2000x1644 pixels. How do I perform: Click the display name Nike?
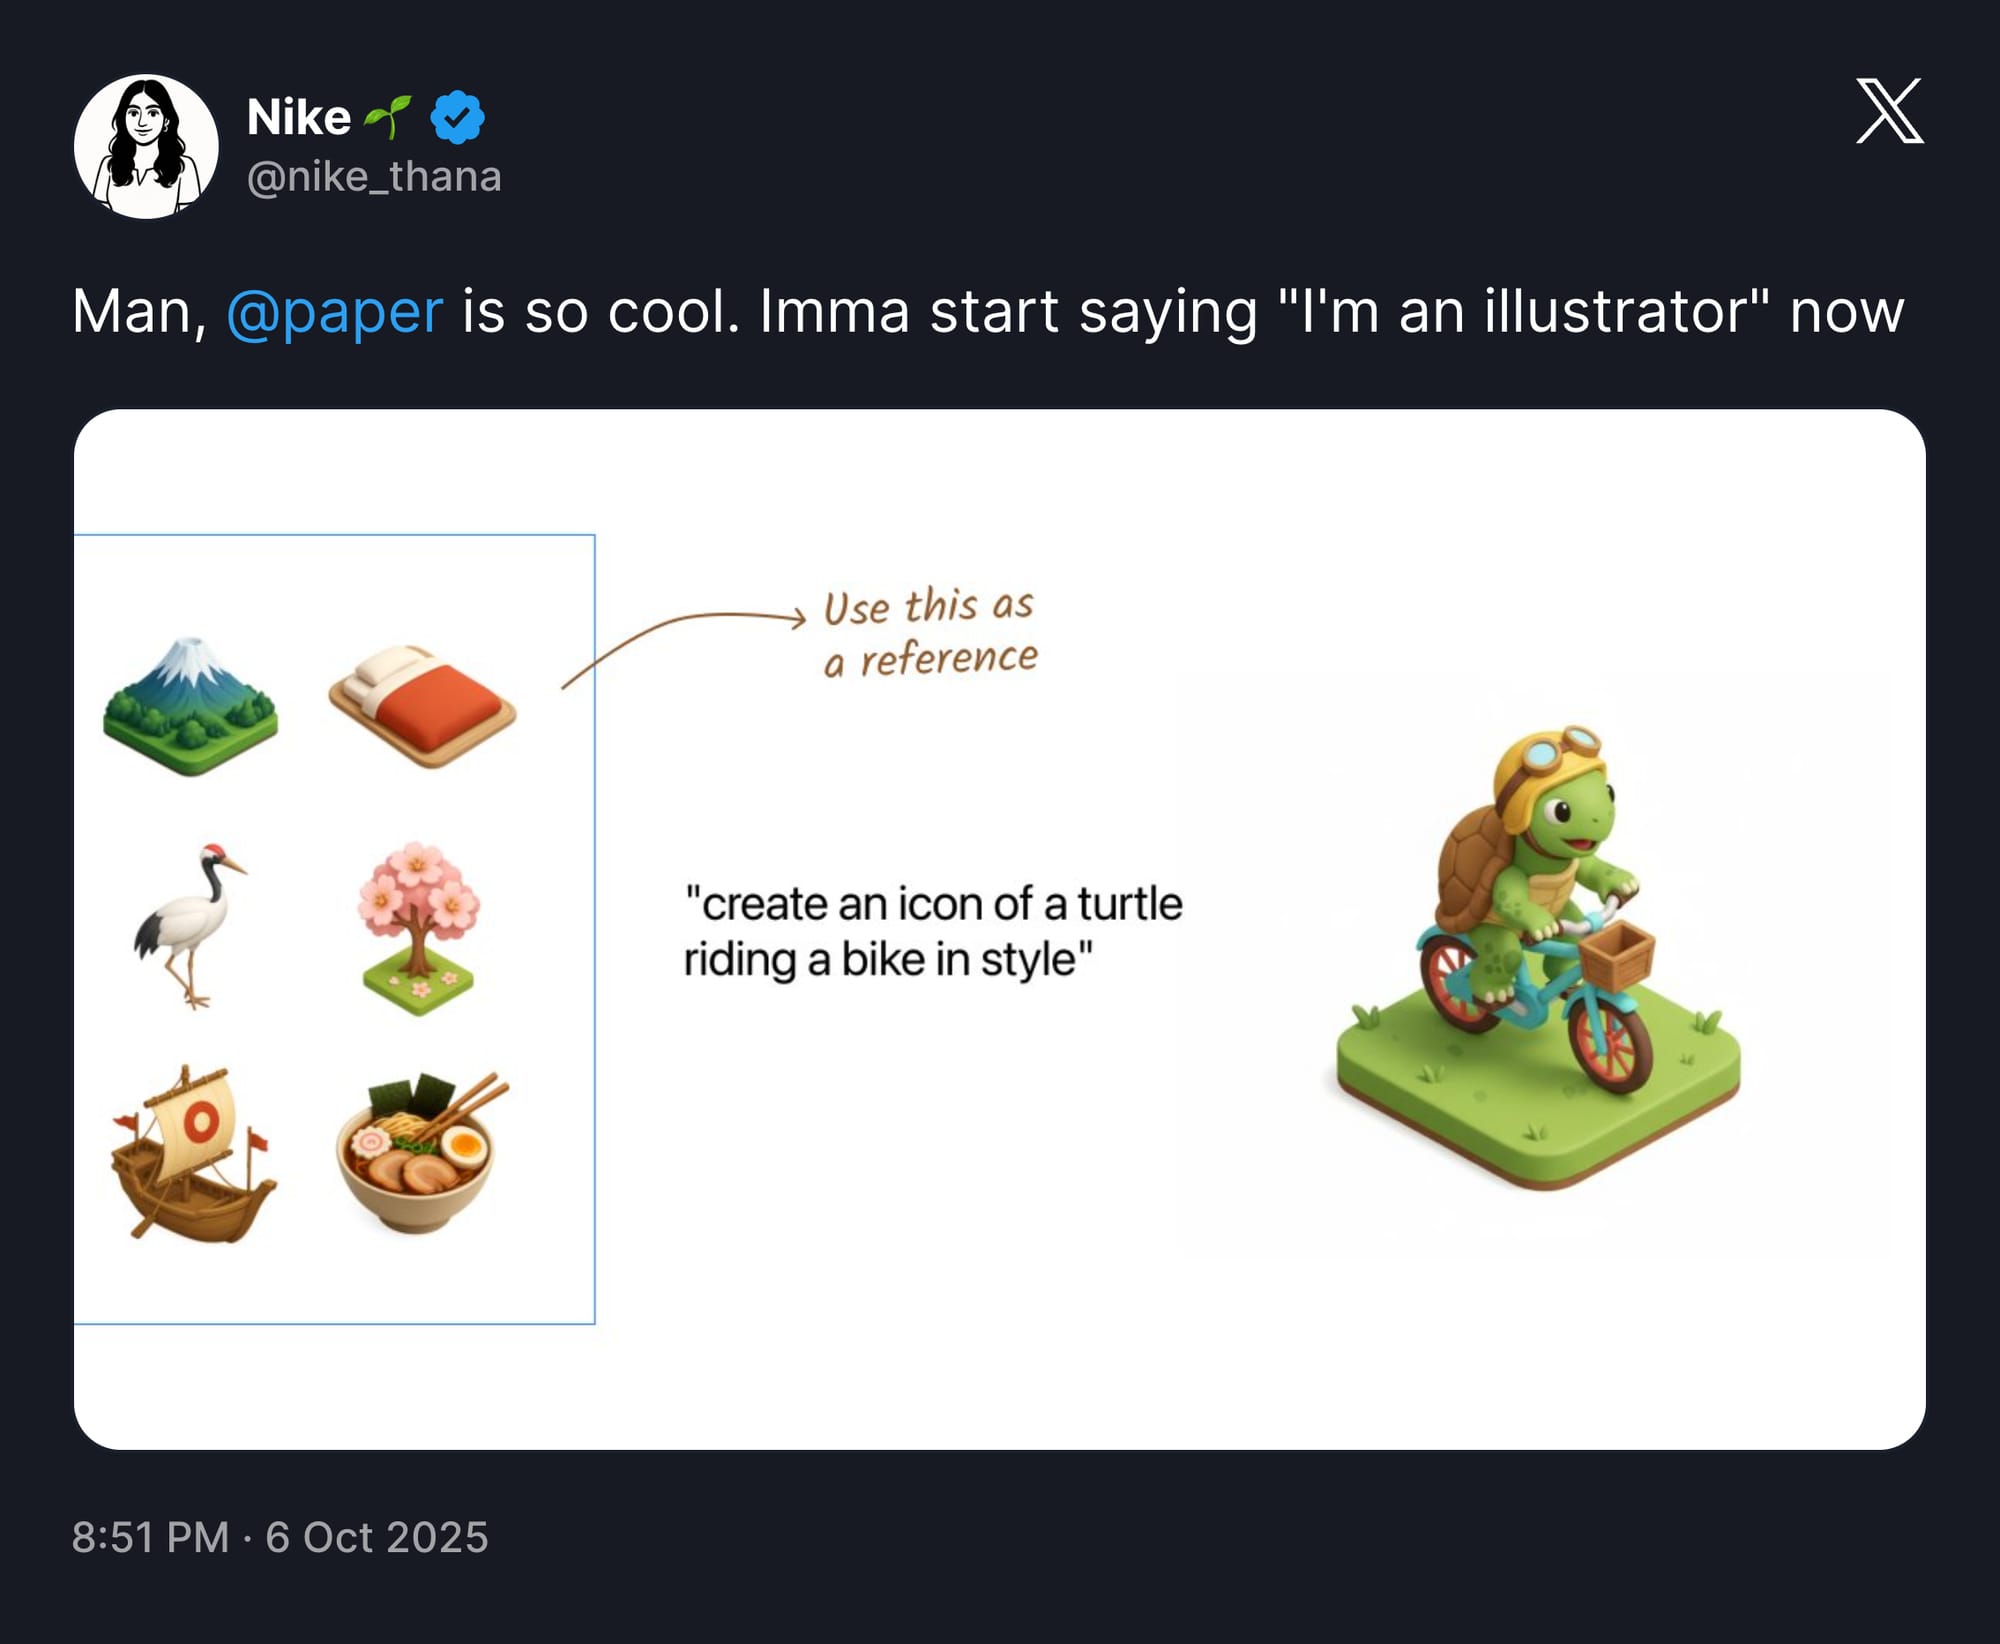(298, 117)
